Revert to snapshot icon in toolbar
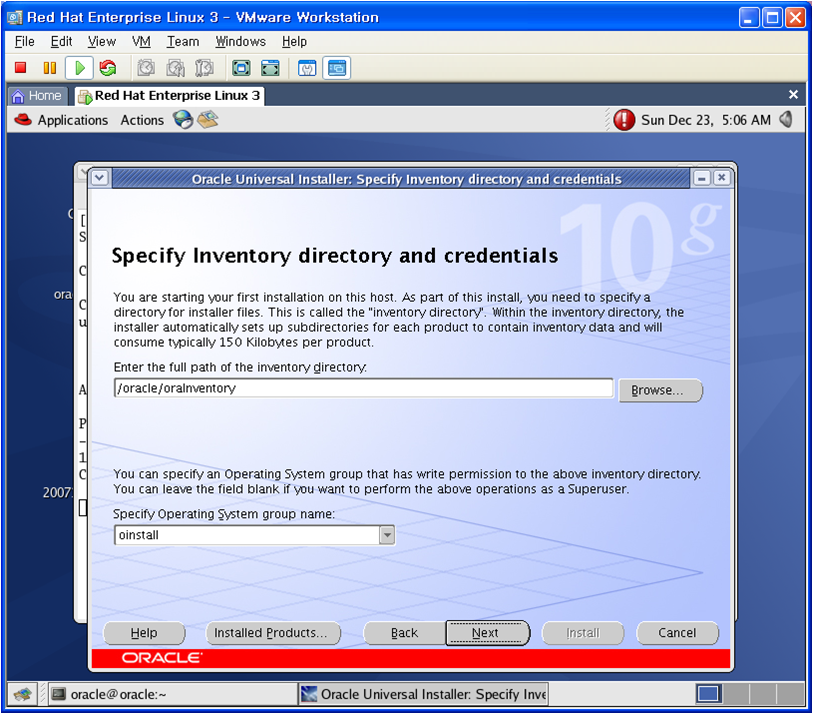The image size is (813, 714). pyautogui.click(x=175, y=68)
